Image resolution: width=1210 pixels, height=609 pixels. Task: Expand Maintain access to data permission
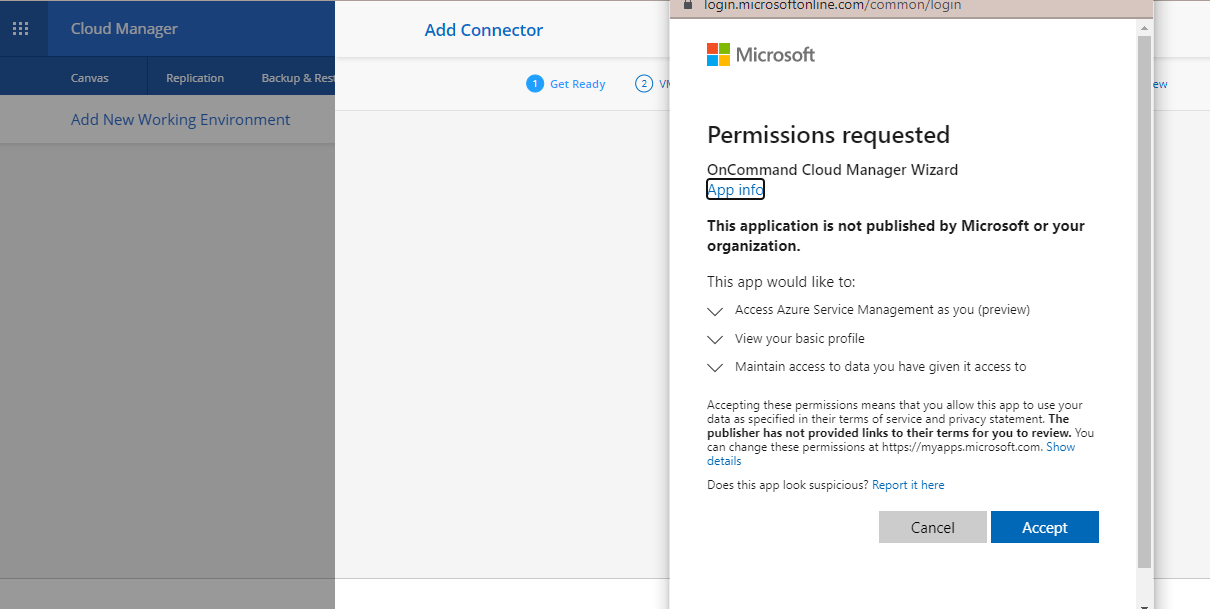(x=715, y=367)
